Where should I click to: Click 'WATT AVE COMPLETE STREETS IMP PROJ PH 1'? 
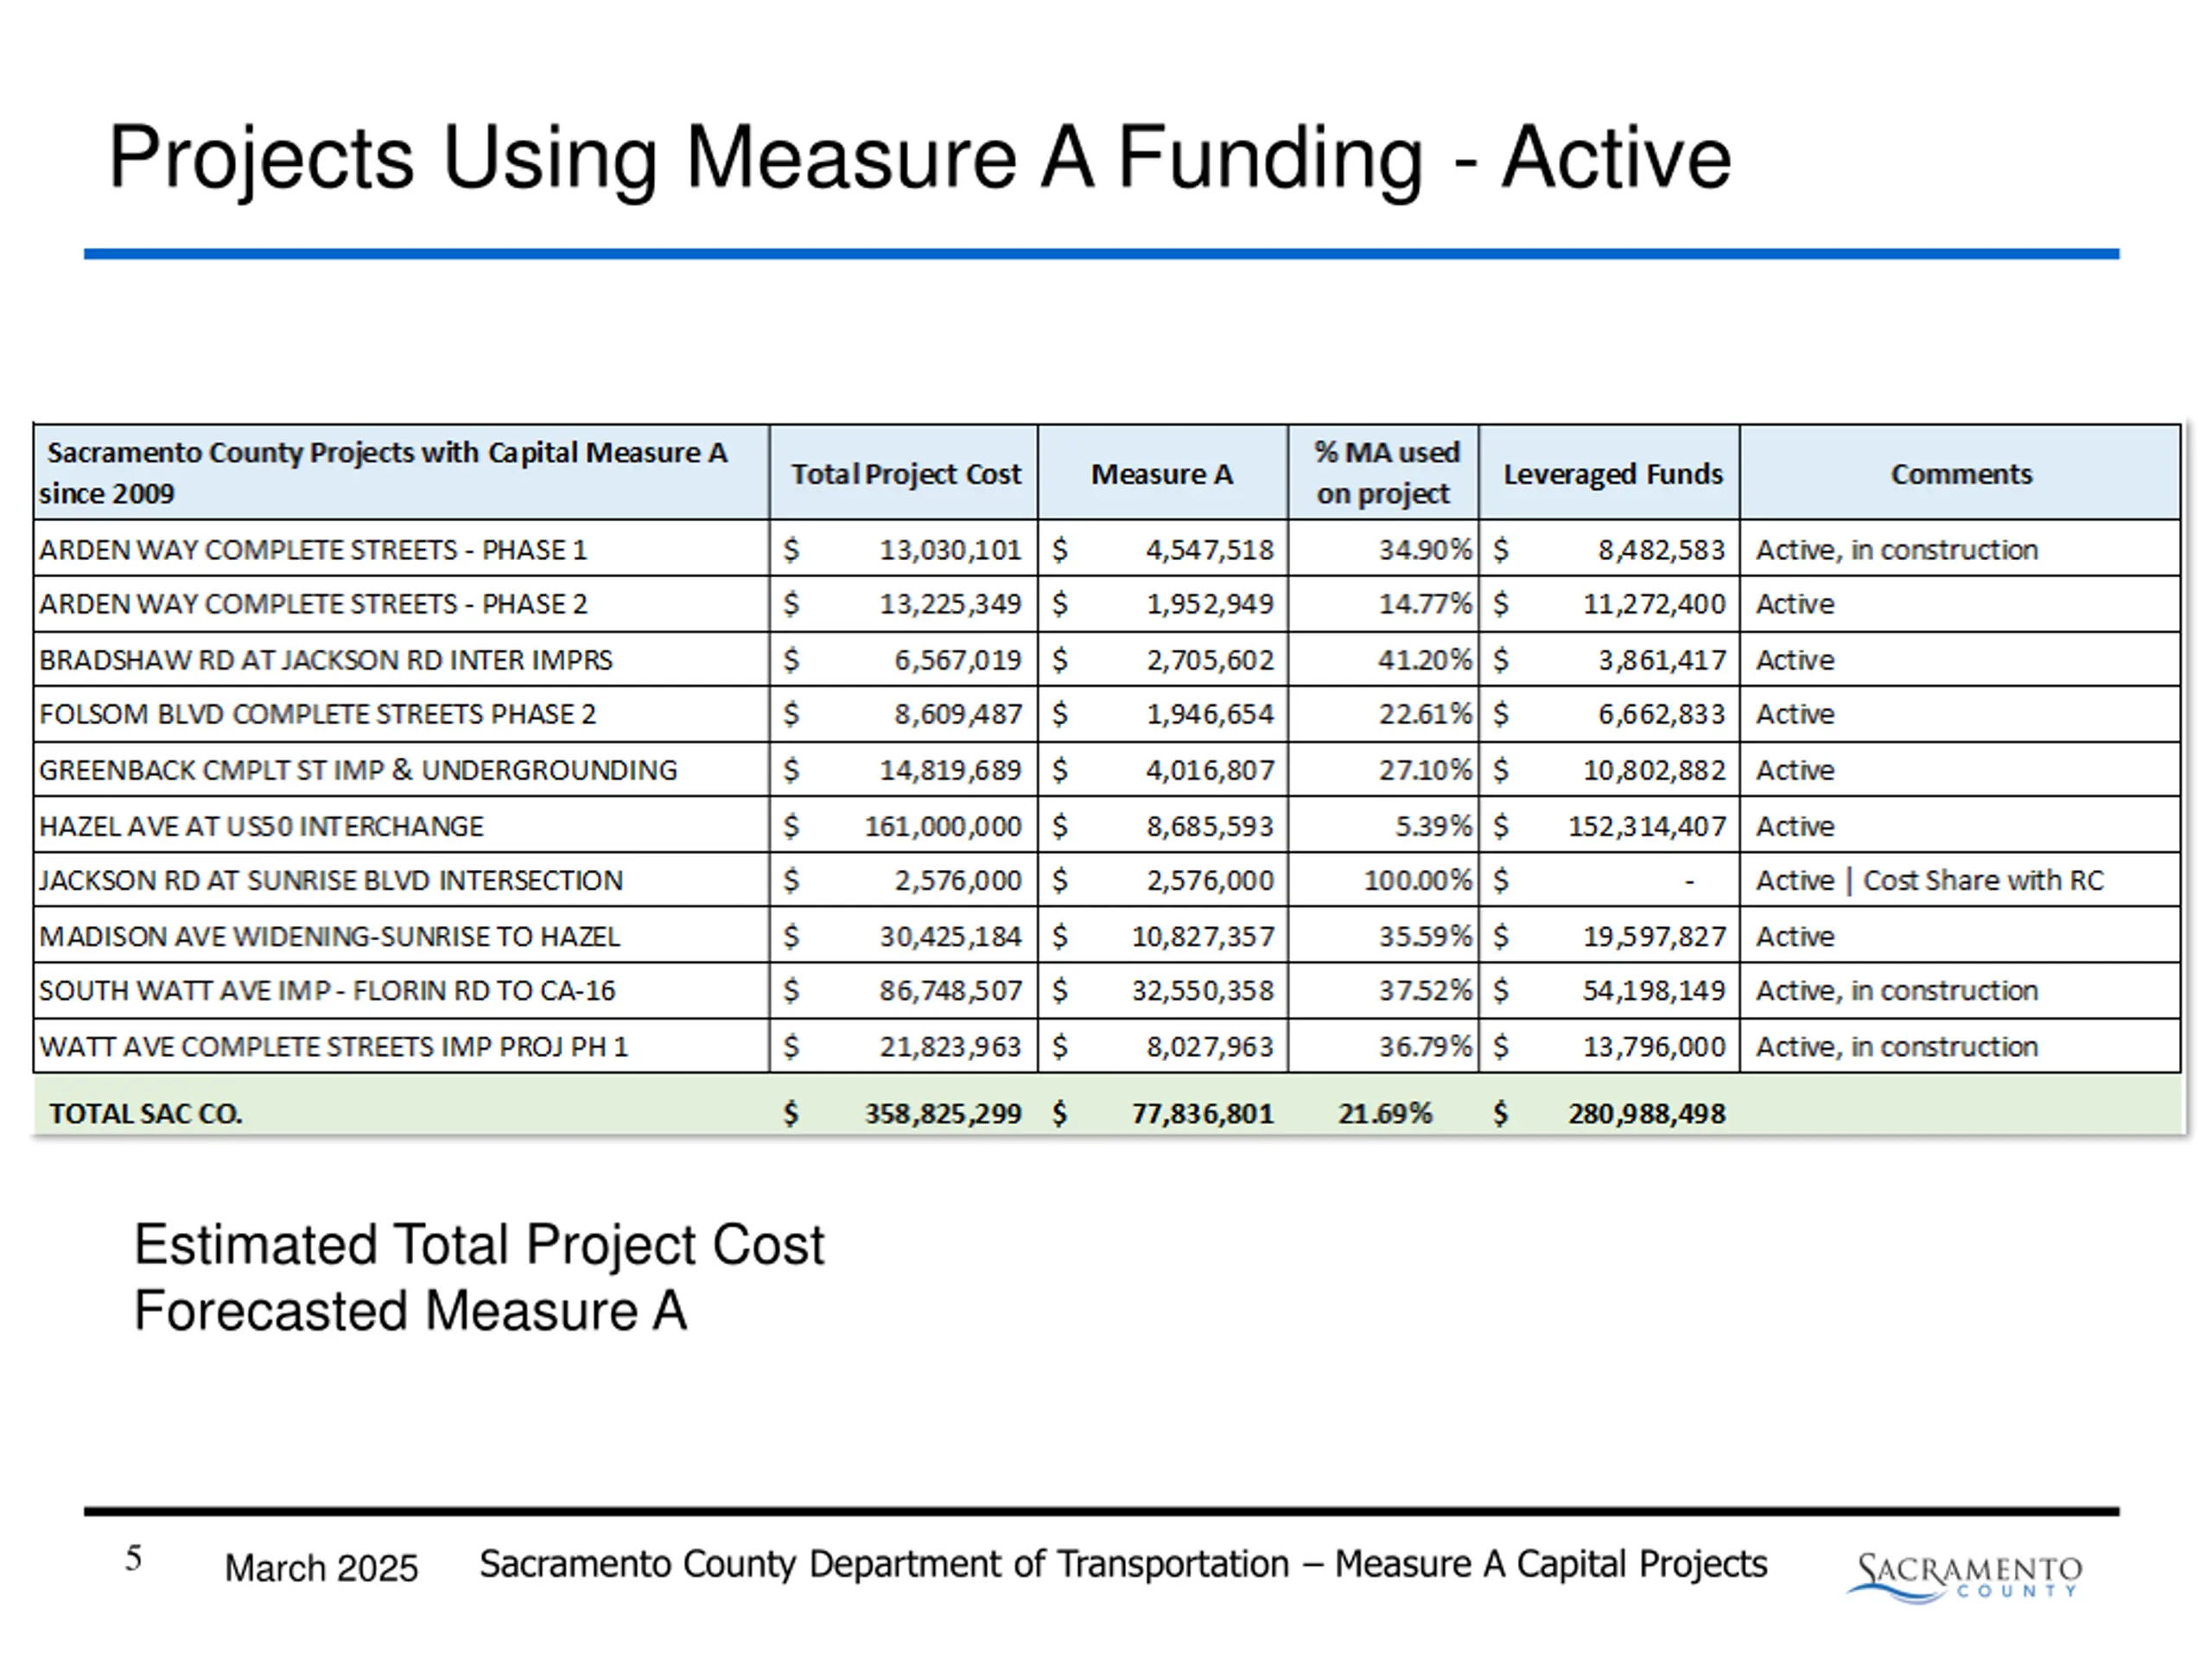click(x=333, y=1046)
